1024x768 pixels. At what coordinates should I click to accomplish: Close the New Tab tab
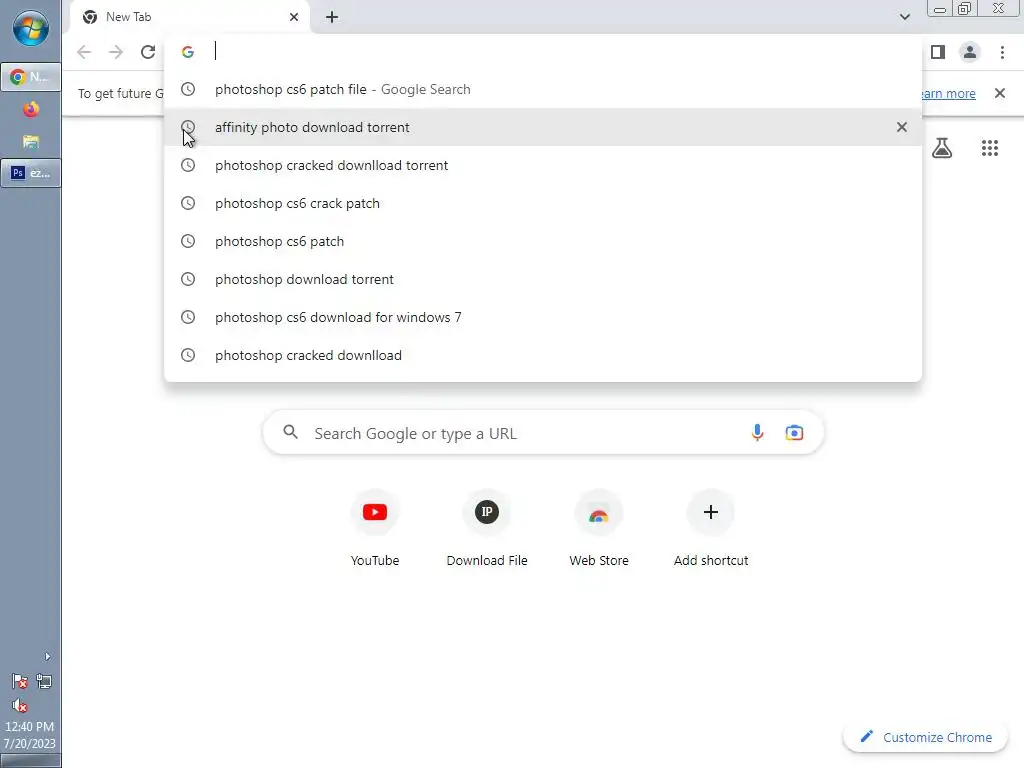[294, 17]
